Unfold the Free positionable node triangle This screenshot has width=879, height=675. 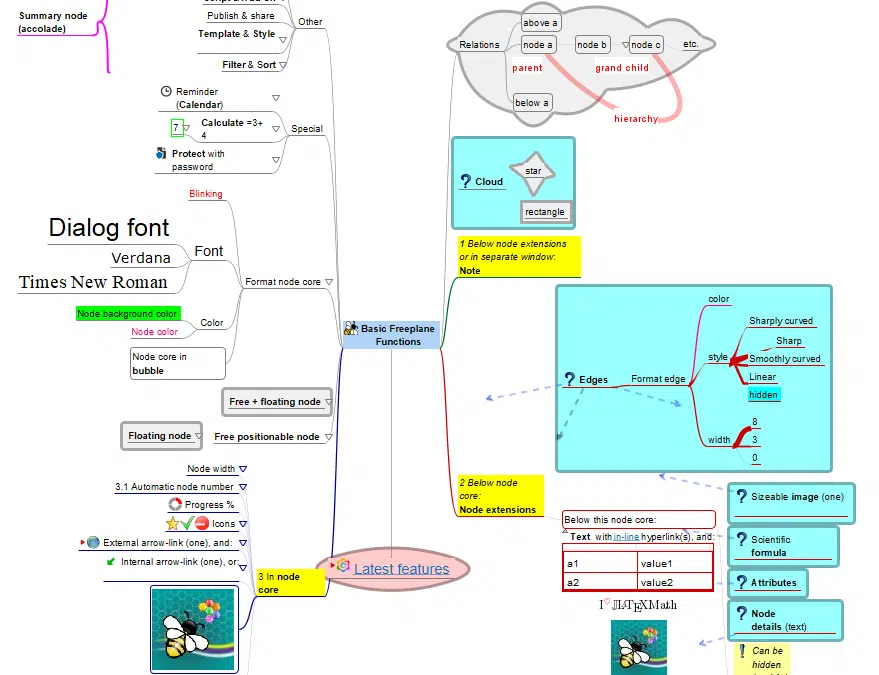pos(328,437)
